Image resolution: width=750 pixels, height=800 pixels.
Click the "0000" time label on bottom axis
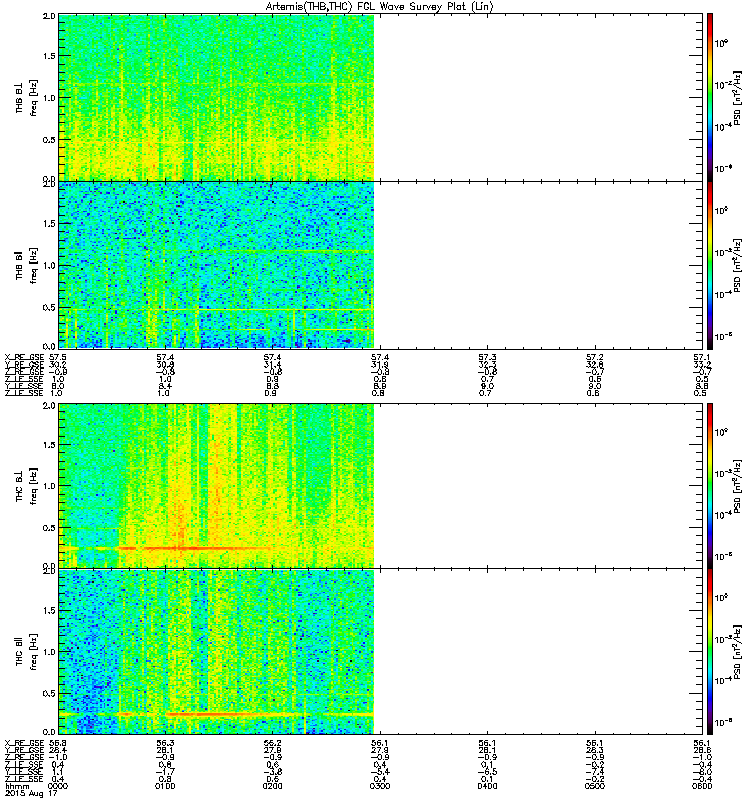pyautogui.click(x=57, y=786)
